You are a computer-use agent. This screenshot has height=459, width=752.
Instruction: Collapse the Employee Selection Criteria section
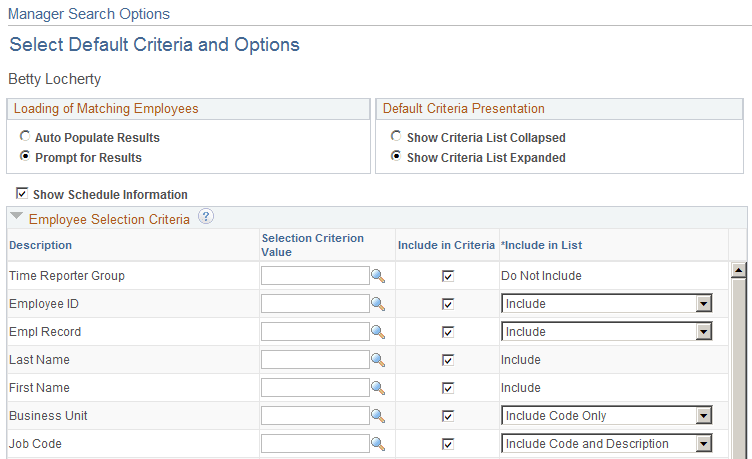point(17,218)
